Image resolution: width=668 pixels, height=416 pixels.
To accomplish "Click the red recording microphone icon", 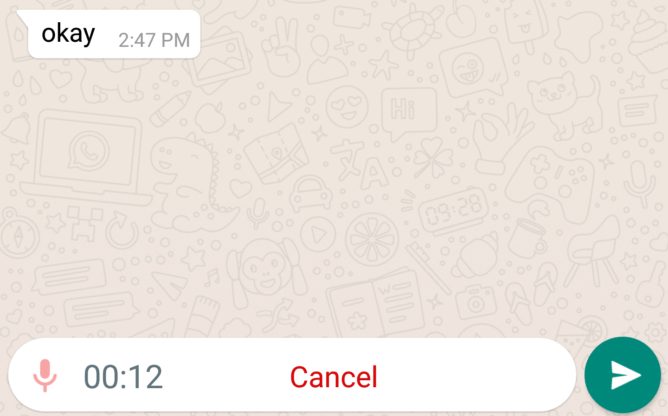I will click(45, 375).
